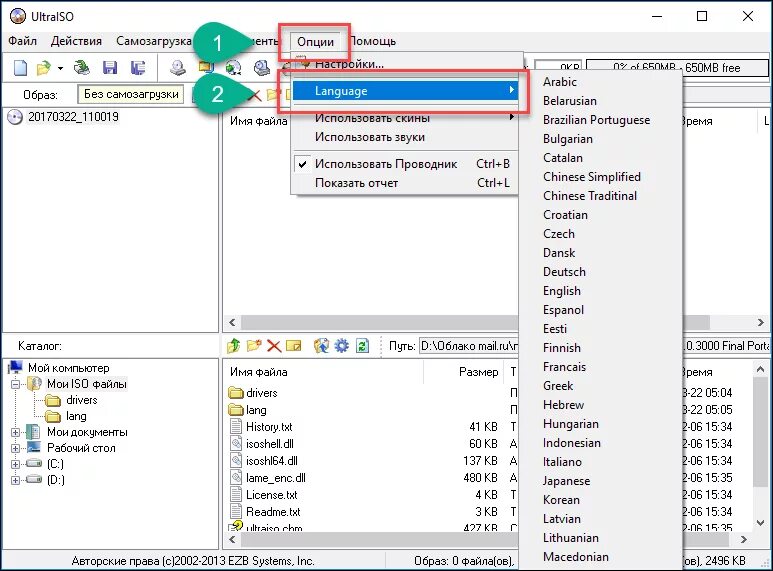Click the red X delete icon near Путь
This screenshot has height=571, width=773.
pos(274,346)
